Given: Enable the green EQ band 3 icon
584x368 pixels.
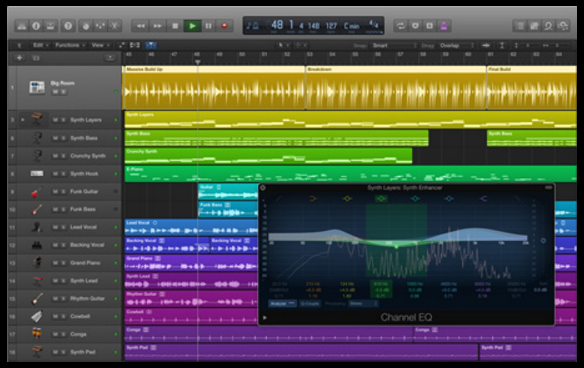Looking at the screenshot, I should [x=381, y=199].
